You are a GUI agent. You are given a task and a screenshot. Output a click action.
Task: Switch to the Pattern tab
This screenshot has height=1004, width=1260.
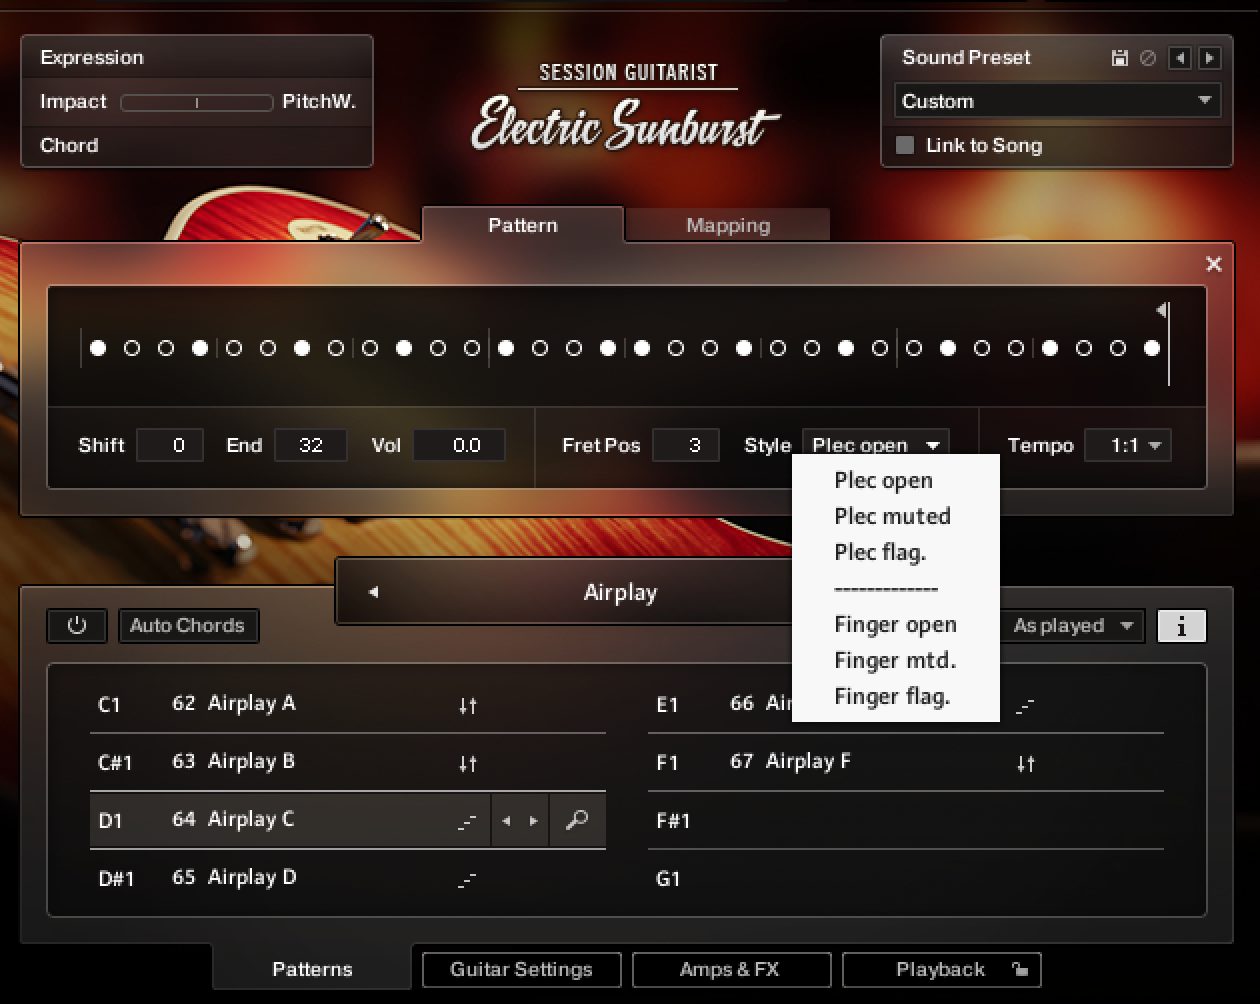pos(523,225)
